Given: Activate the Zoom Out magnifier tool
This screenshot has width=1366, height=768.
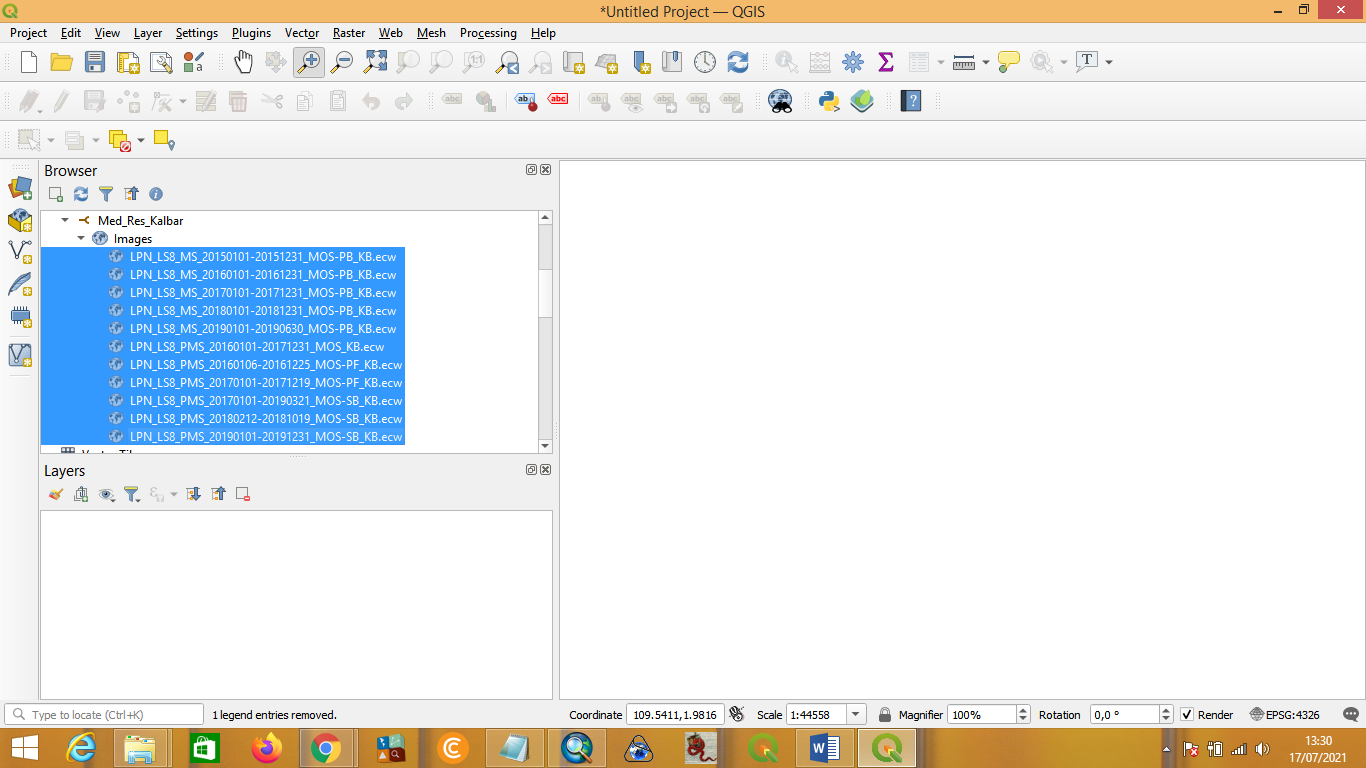Looking at the screenshot, I should pos(342,62).
